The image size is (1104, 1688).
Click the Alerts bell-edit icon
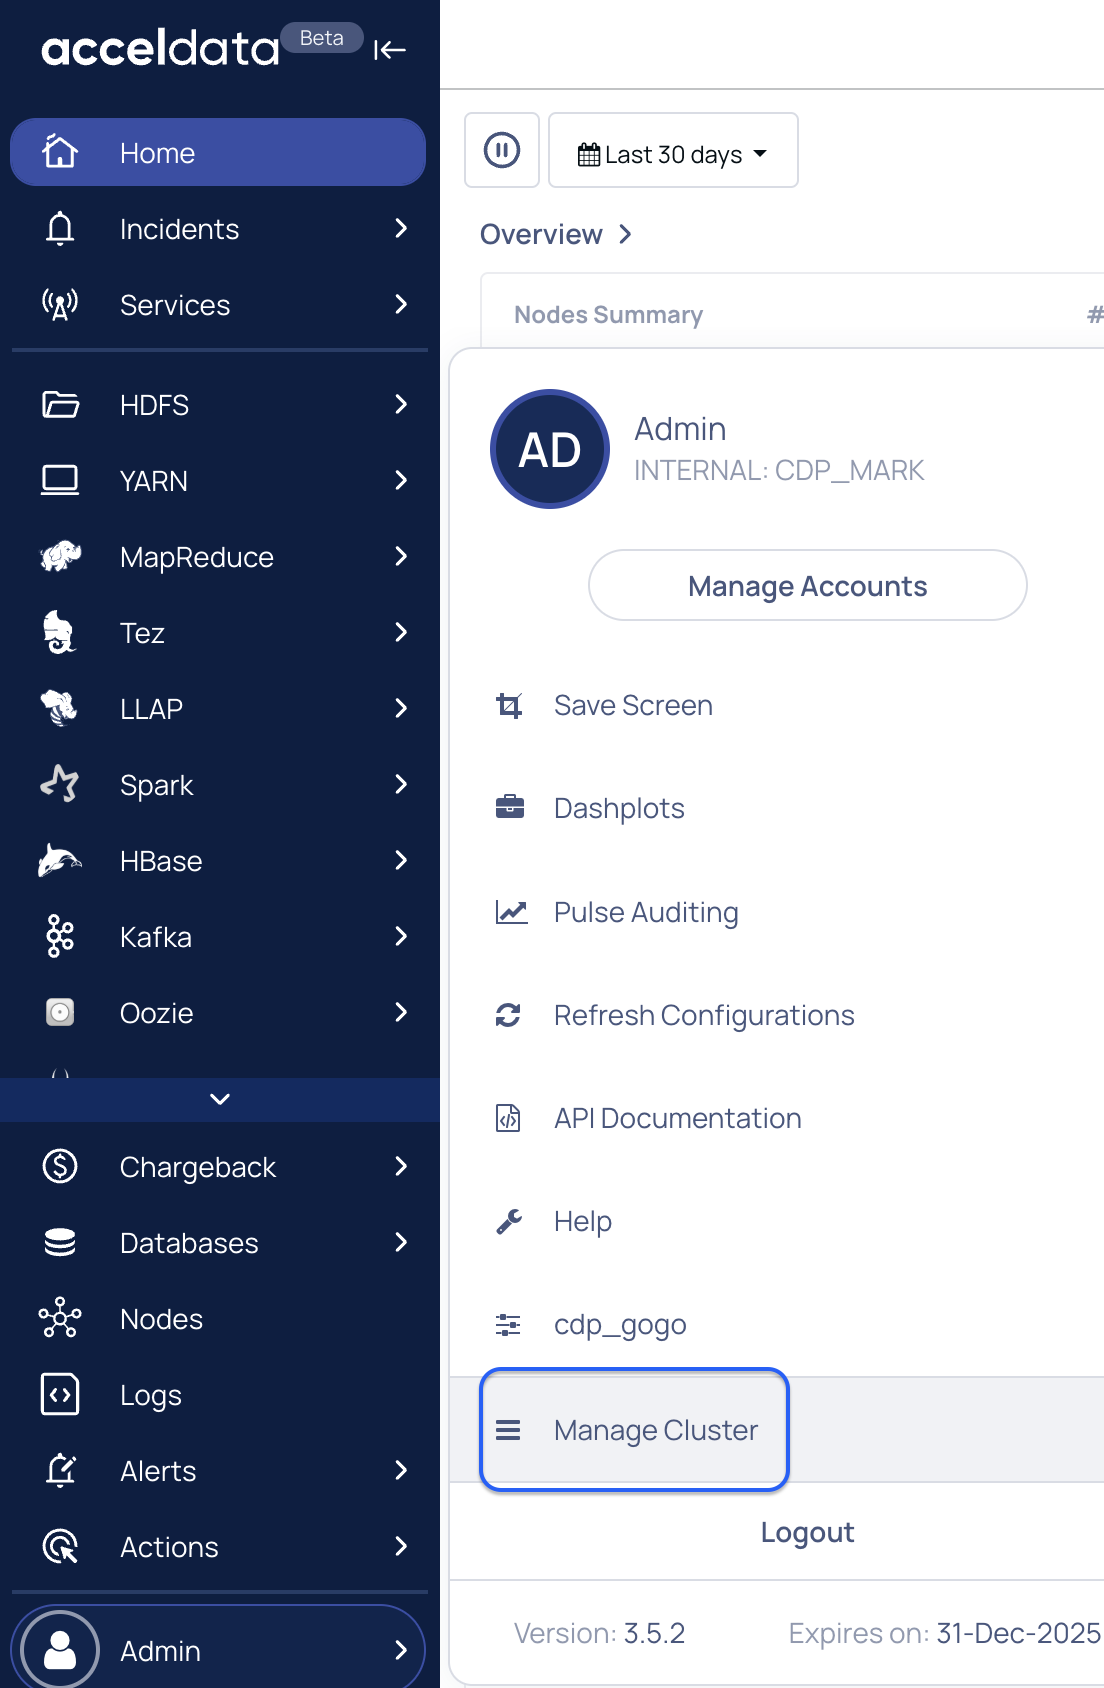(x=60, y=1470)
